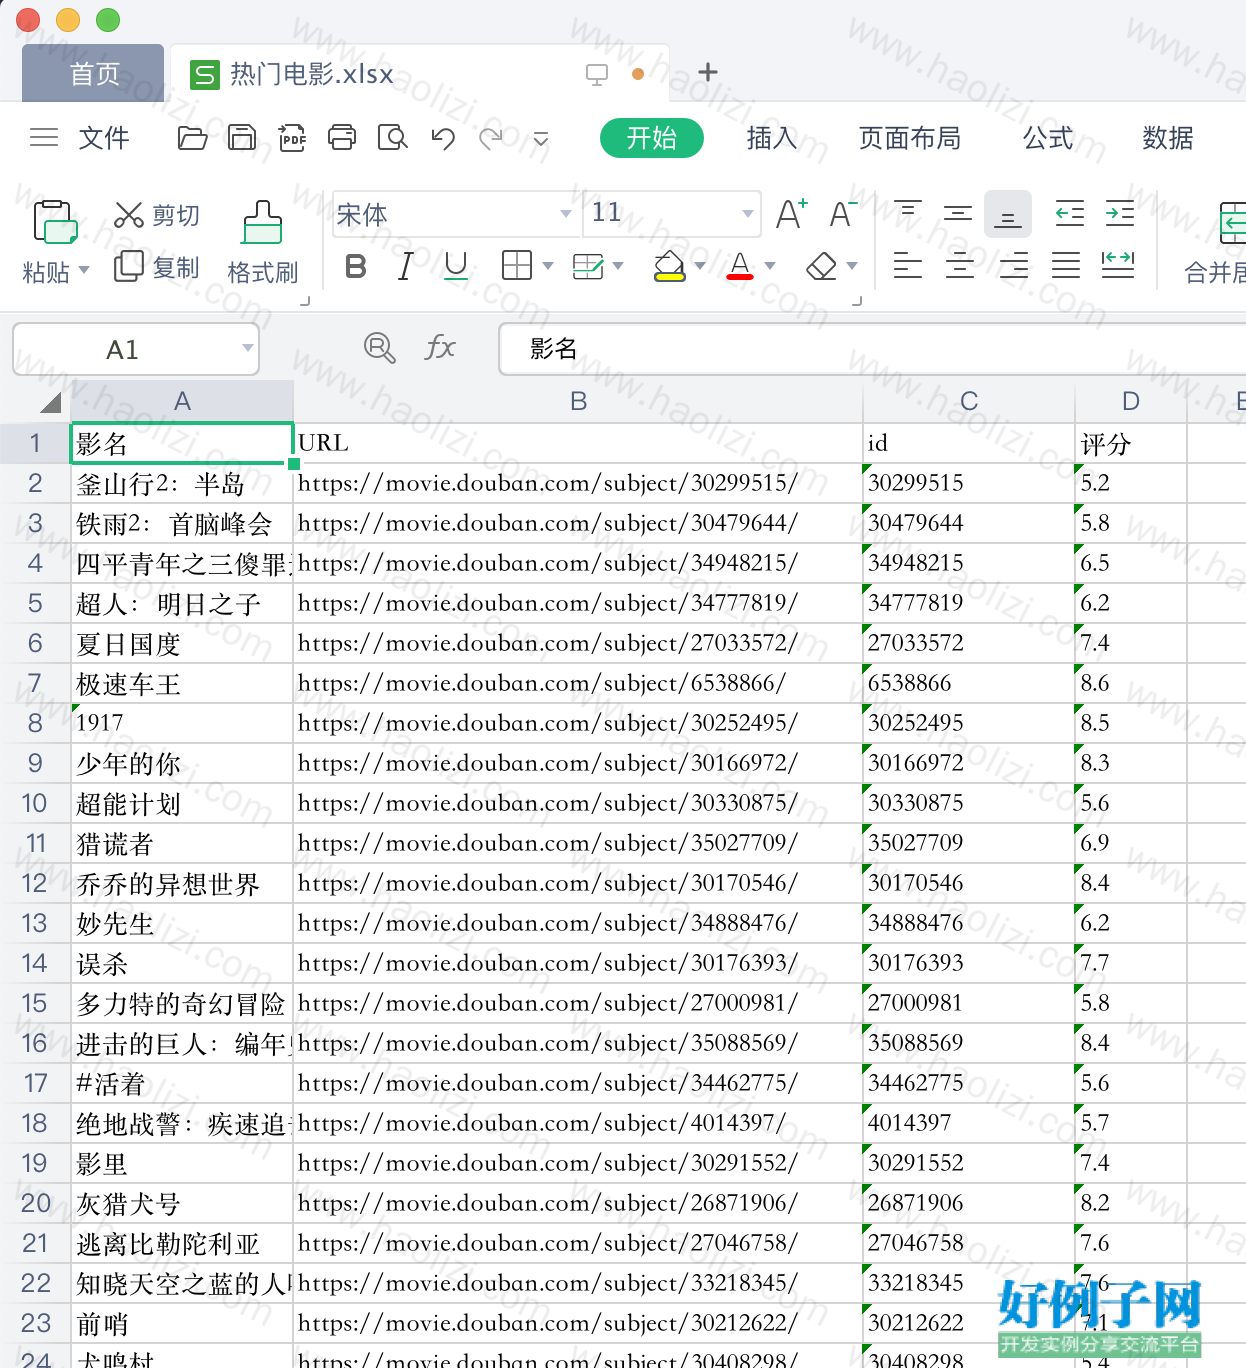Open the 公式 ribbon tab
1246x1368 pixels.
tap(1048, 138)
